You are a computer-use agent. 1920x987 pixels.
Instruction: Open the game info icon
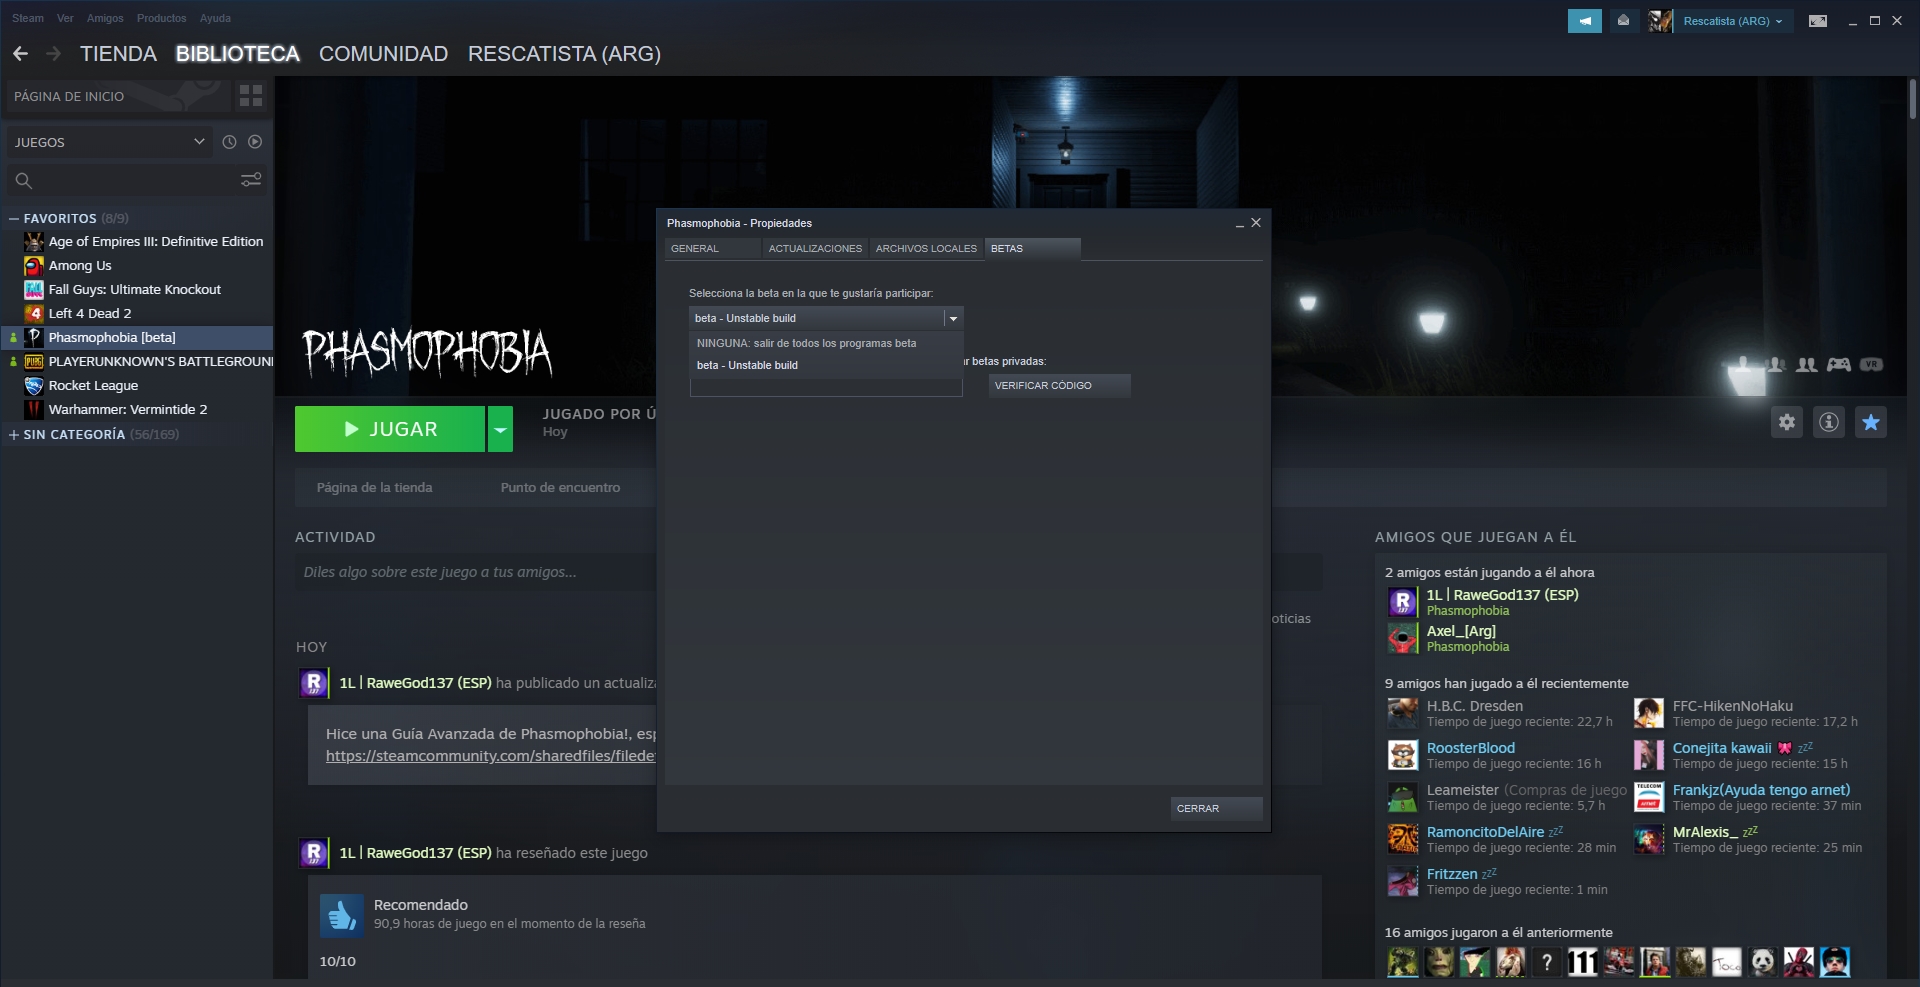[1829, 422]
